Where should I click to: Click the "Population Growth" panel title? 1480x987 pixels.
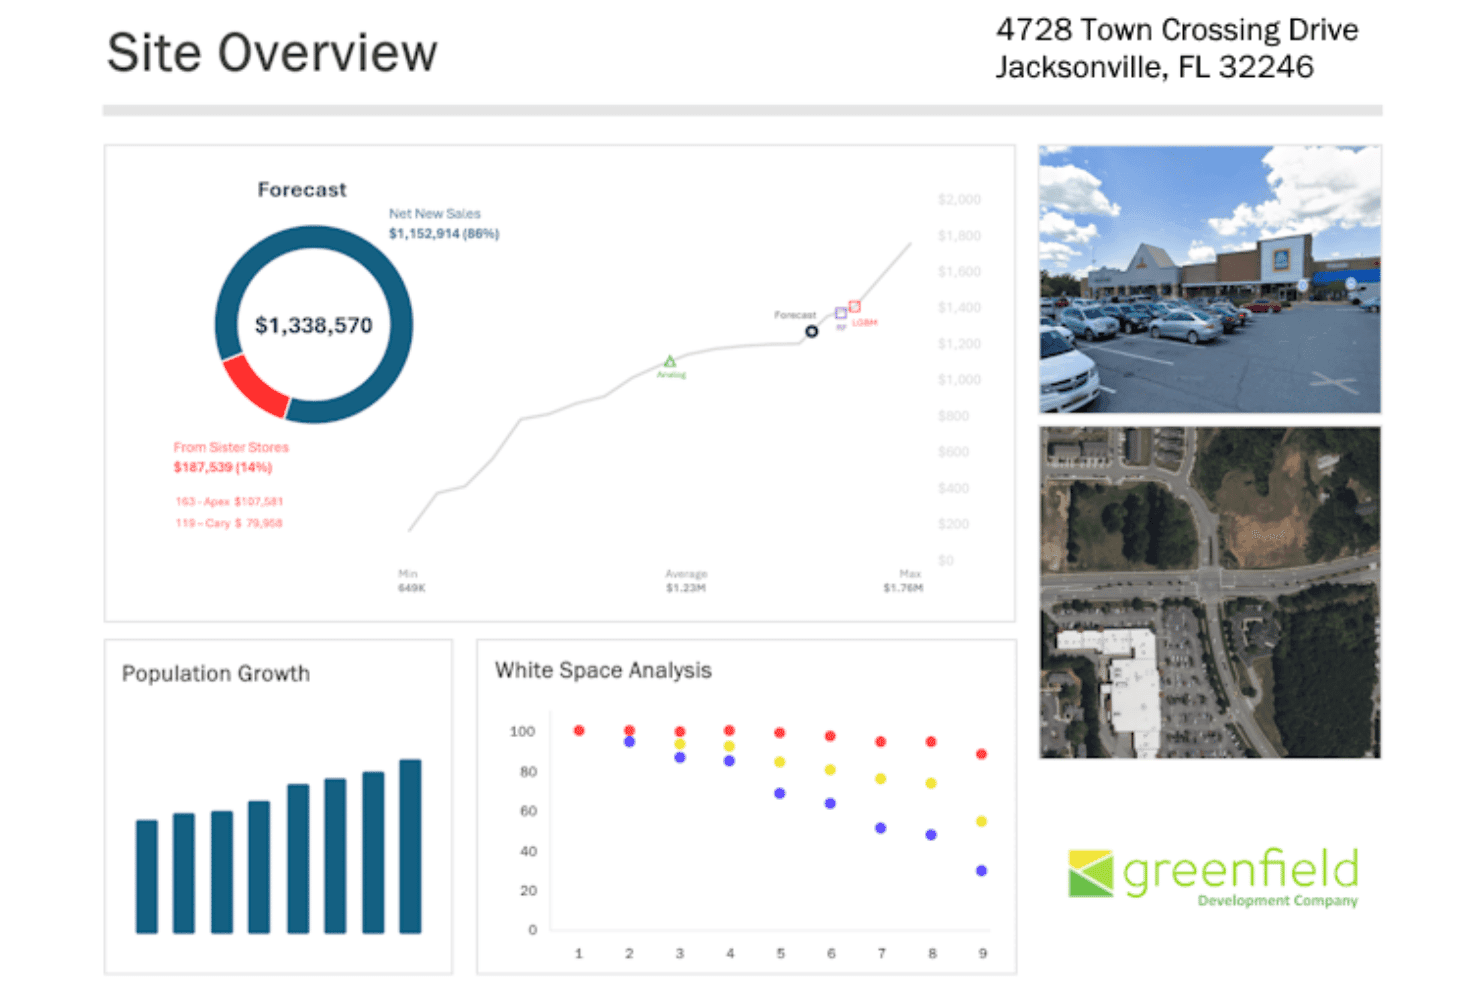(x=216, y=674)
